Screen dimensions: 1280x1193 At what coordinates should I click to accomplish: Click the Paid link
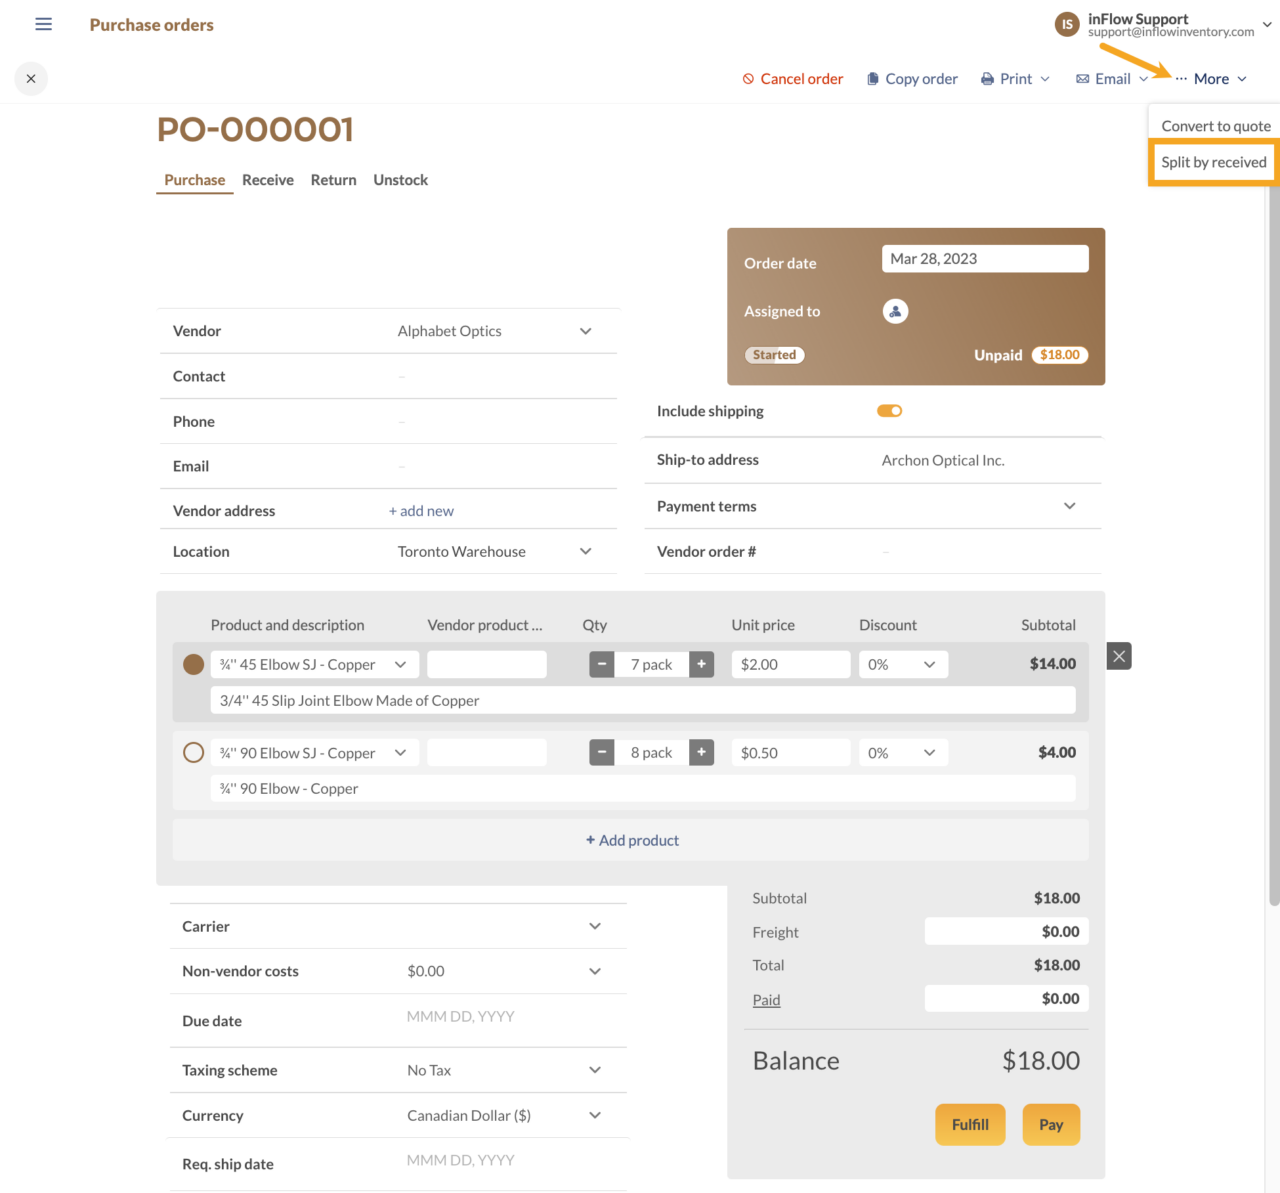[x=766, y=1000]
